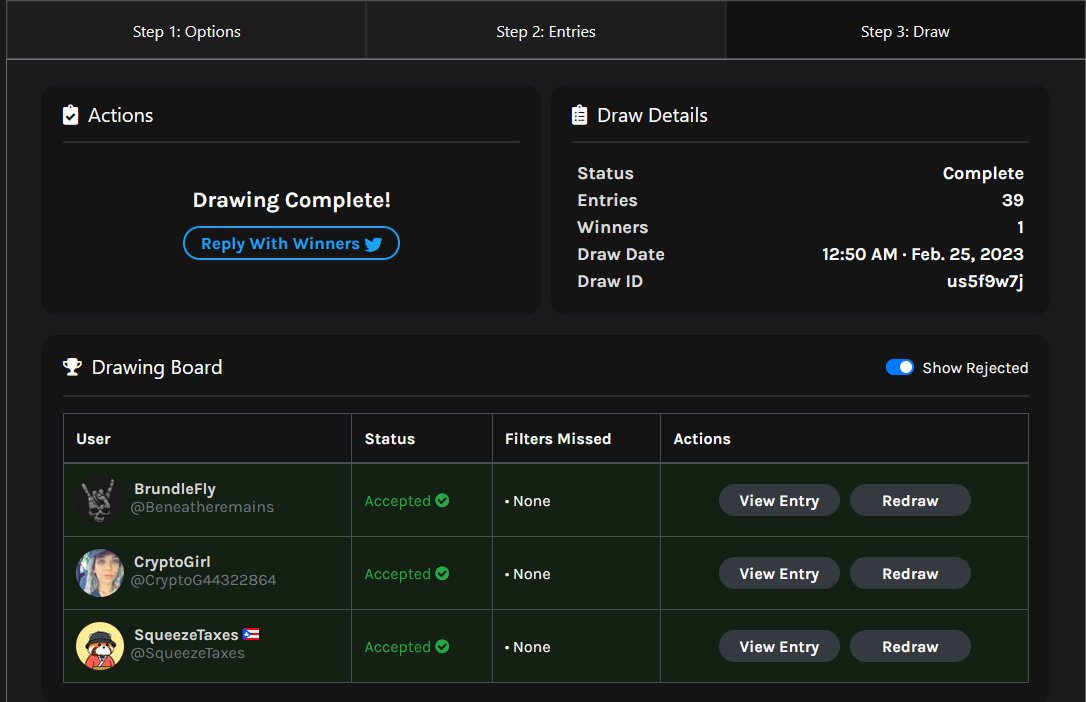
Task: Click the green Accepted checkmark for BrundleFly
Action: [x=442, y=500]
